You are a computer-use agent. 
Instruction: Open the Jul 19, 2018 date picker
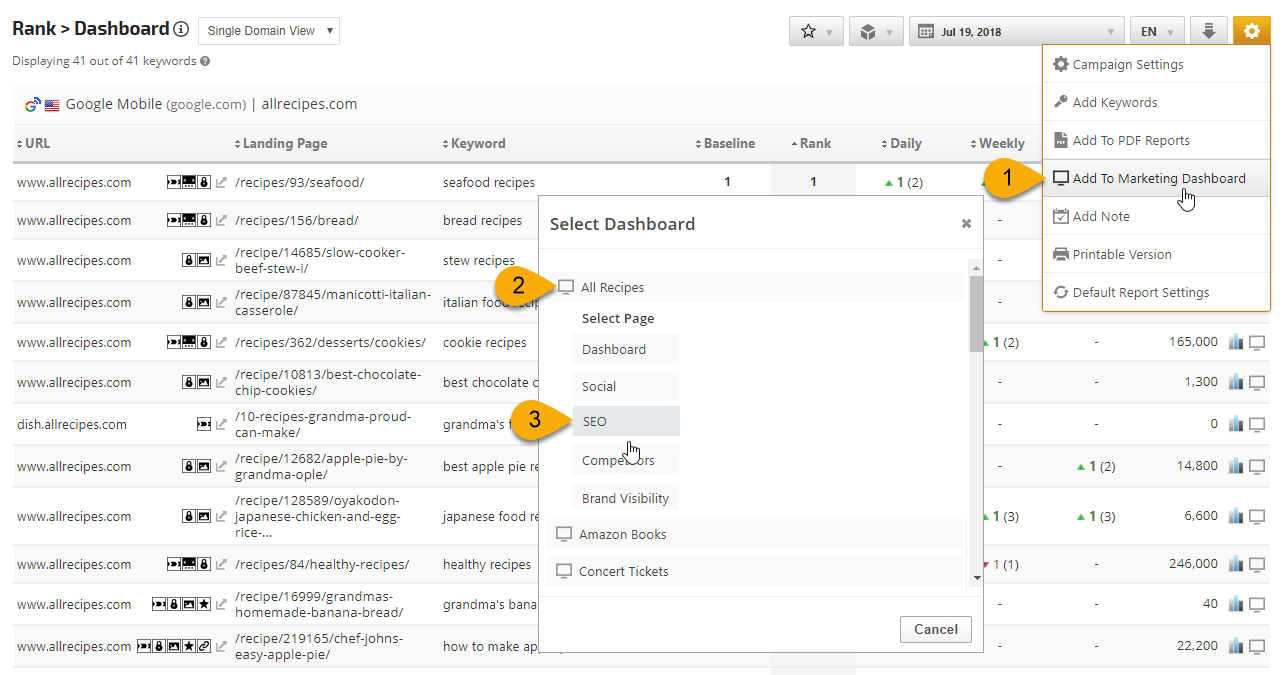click(x=1016, y=31)
